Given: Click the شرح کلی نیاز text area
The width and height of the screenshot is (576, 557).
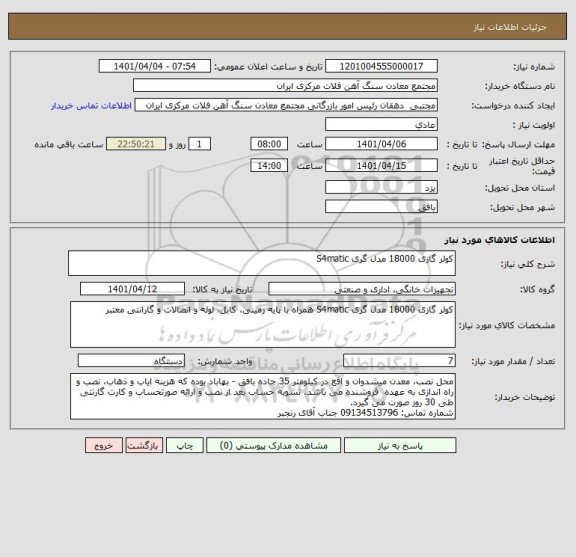Looking at the screenshot, I should tap(262, 263).
